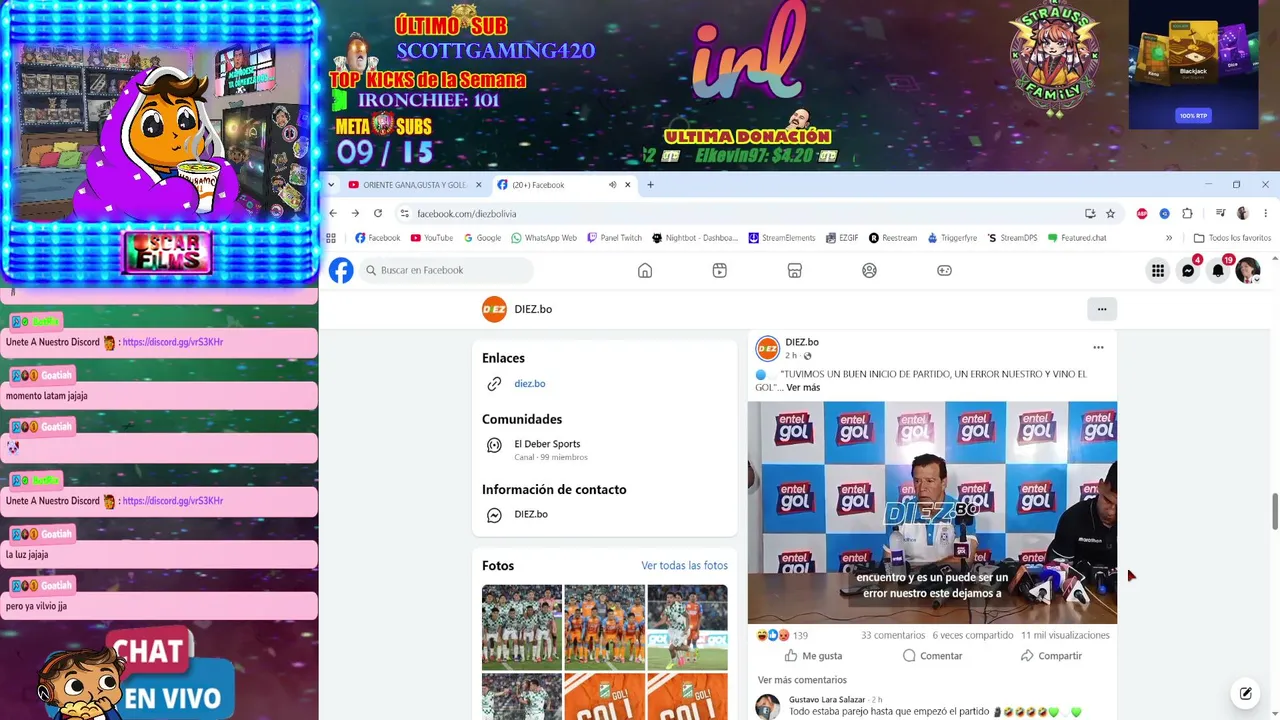Open the Todos los favoritos folder
Image resolution: width=1280 pixels, height=720 pixels.
coord(1232,238)
